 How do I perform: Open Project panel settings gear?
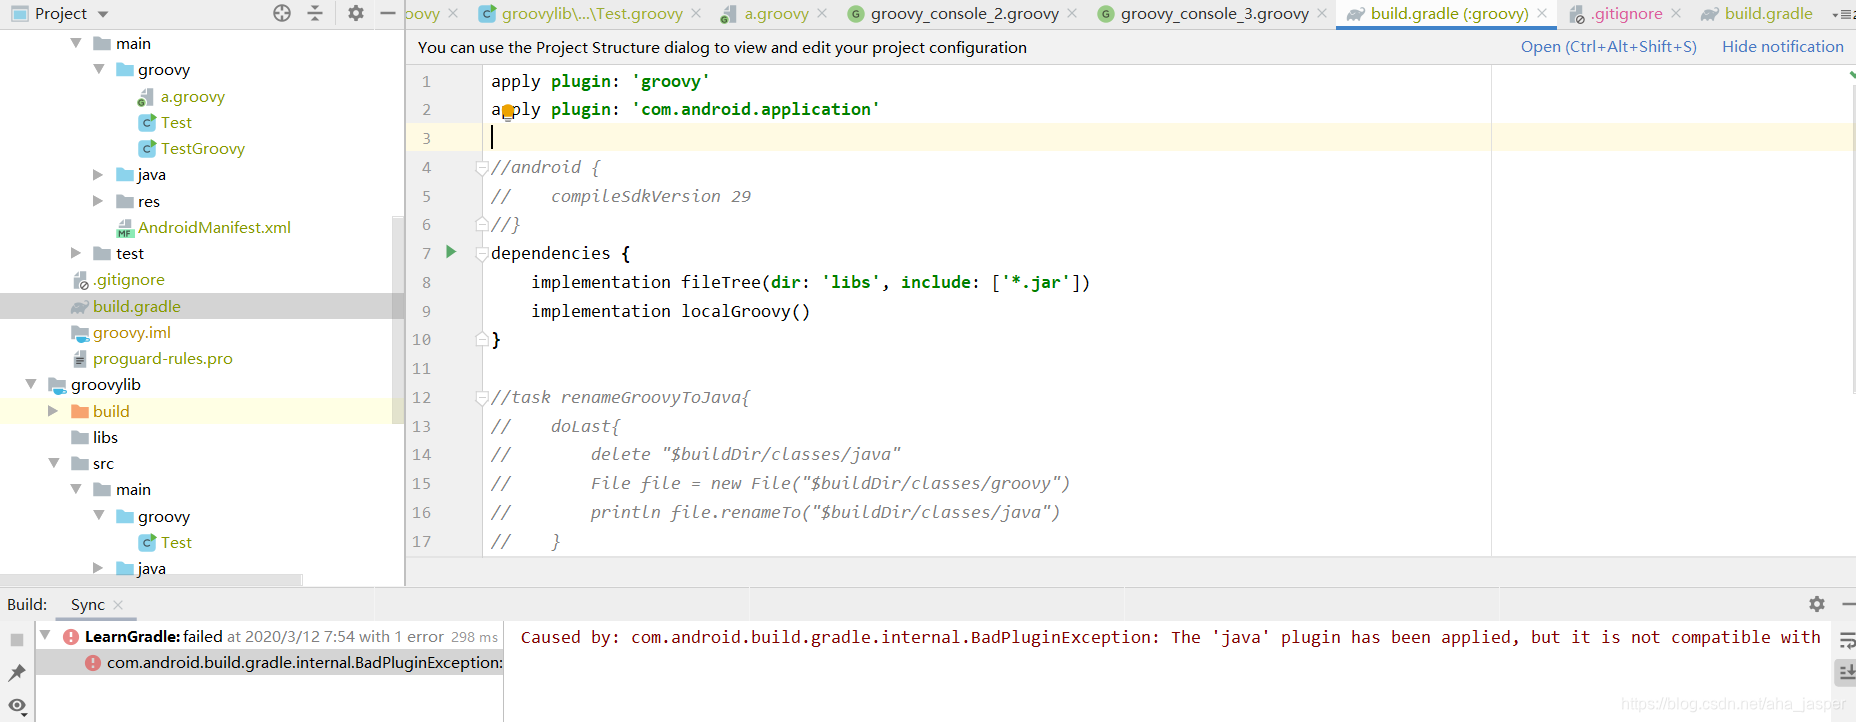[355, 13]
